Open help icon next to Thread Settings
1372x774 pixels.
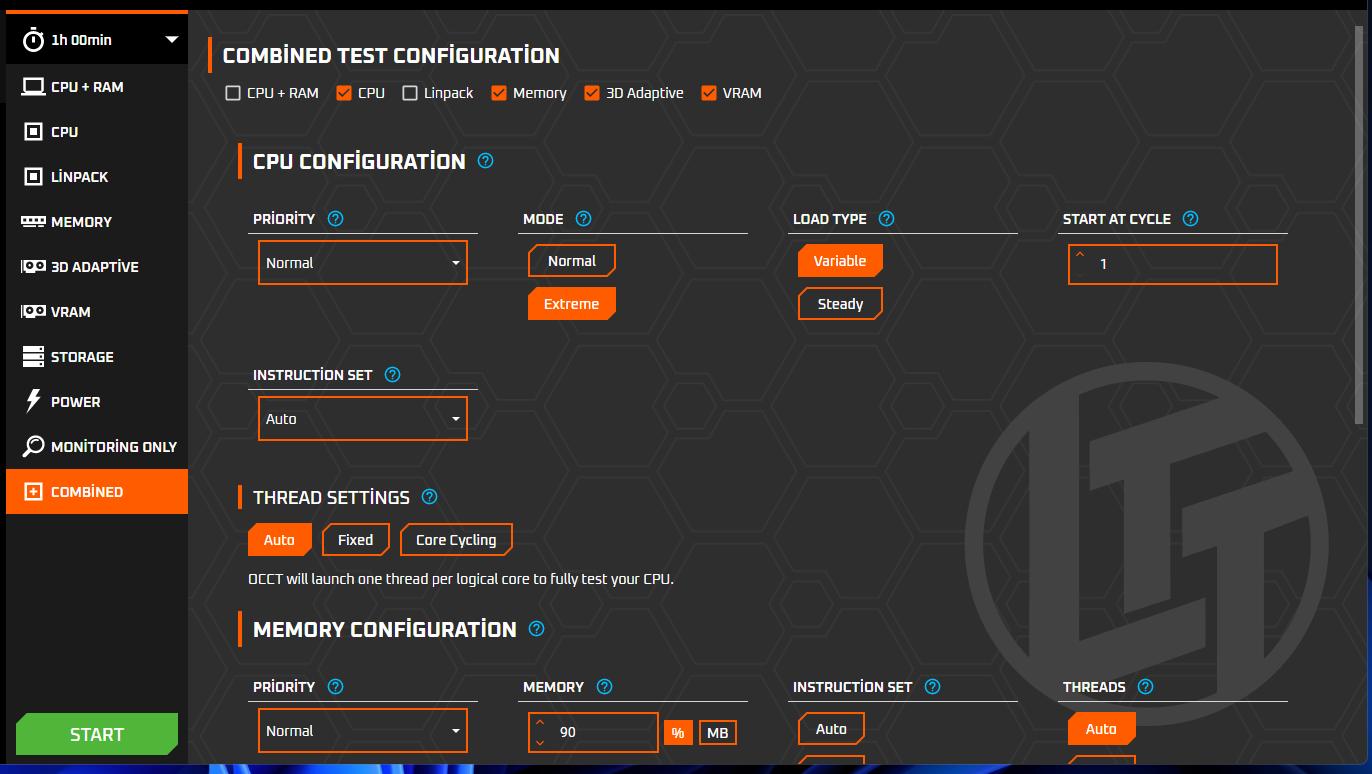click(x=430, y=496)
